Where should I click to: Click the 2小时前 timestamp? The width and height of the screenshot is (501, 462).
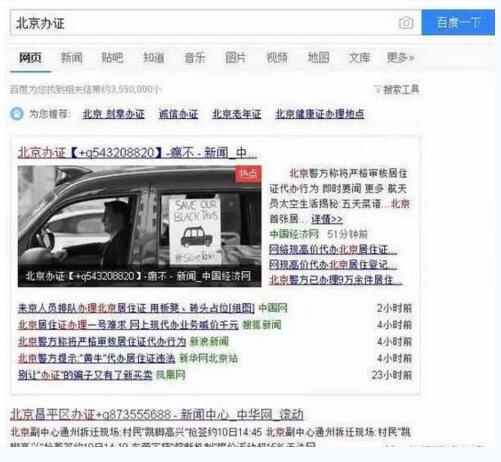click(394, 308)
